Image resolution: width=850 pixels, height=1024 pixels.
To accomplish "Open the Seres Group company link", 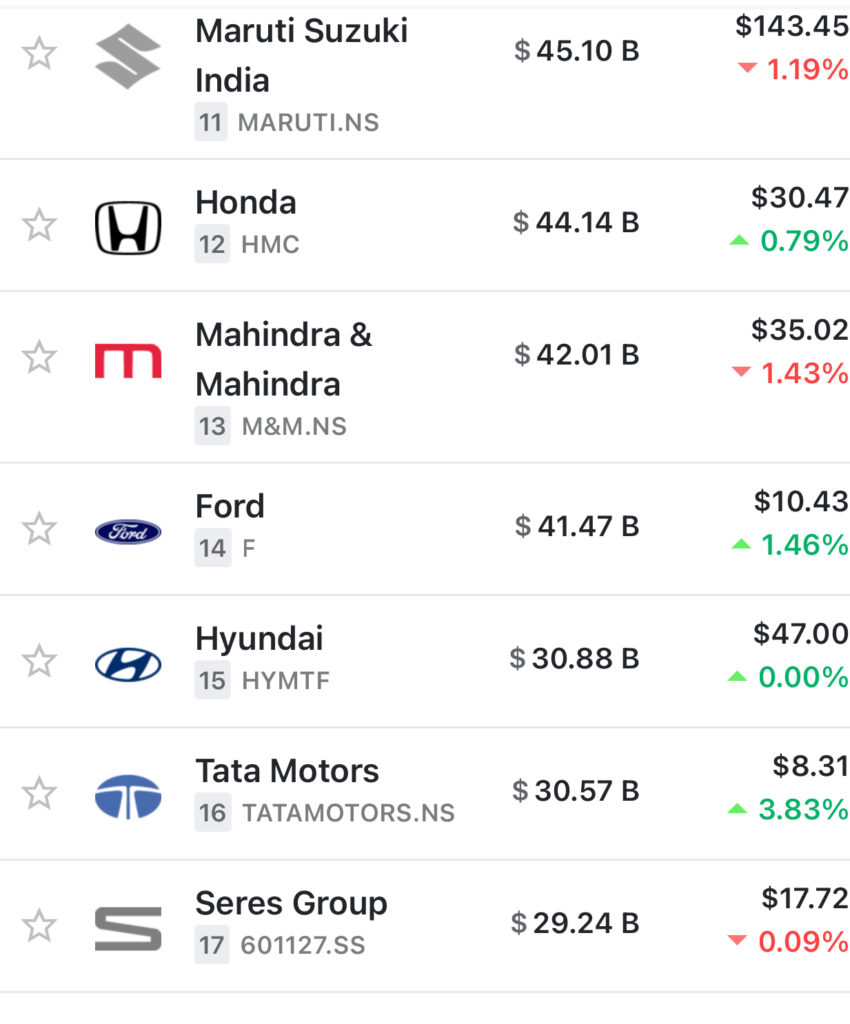I will pyautogui.click(x=291, y=903).
